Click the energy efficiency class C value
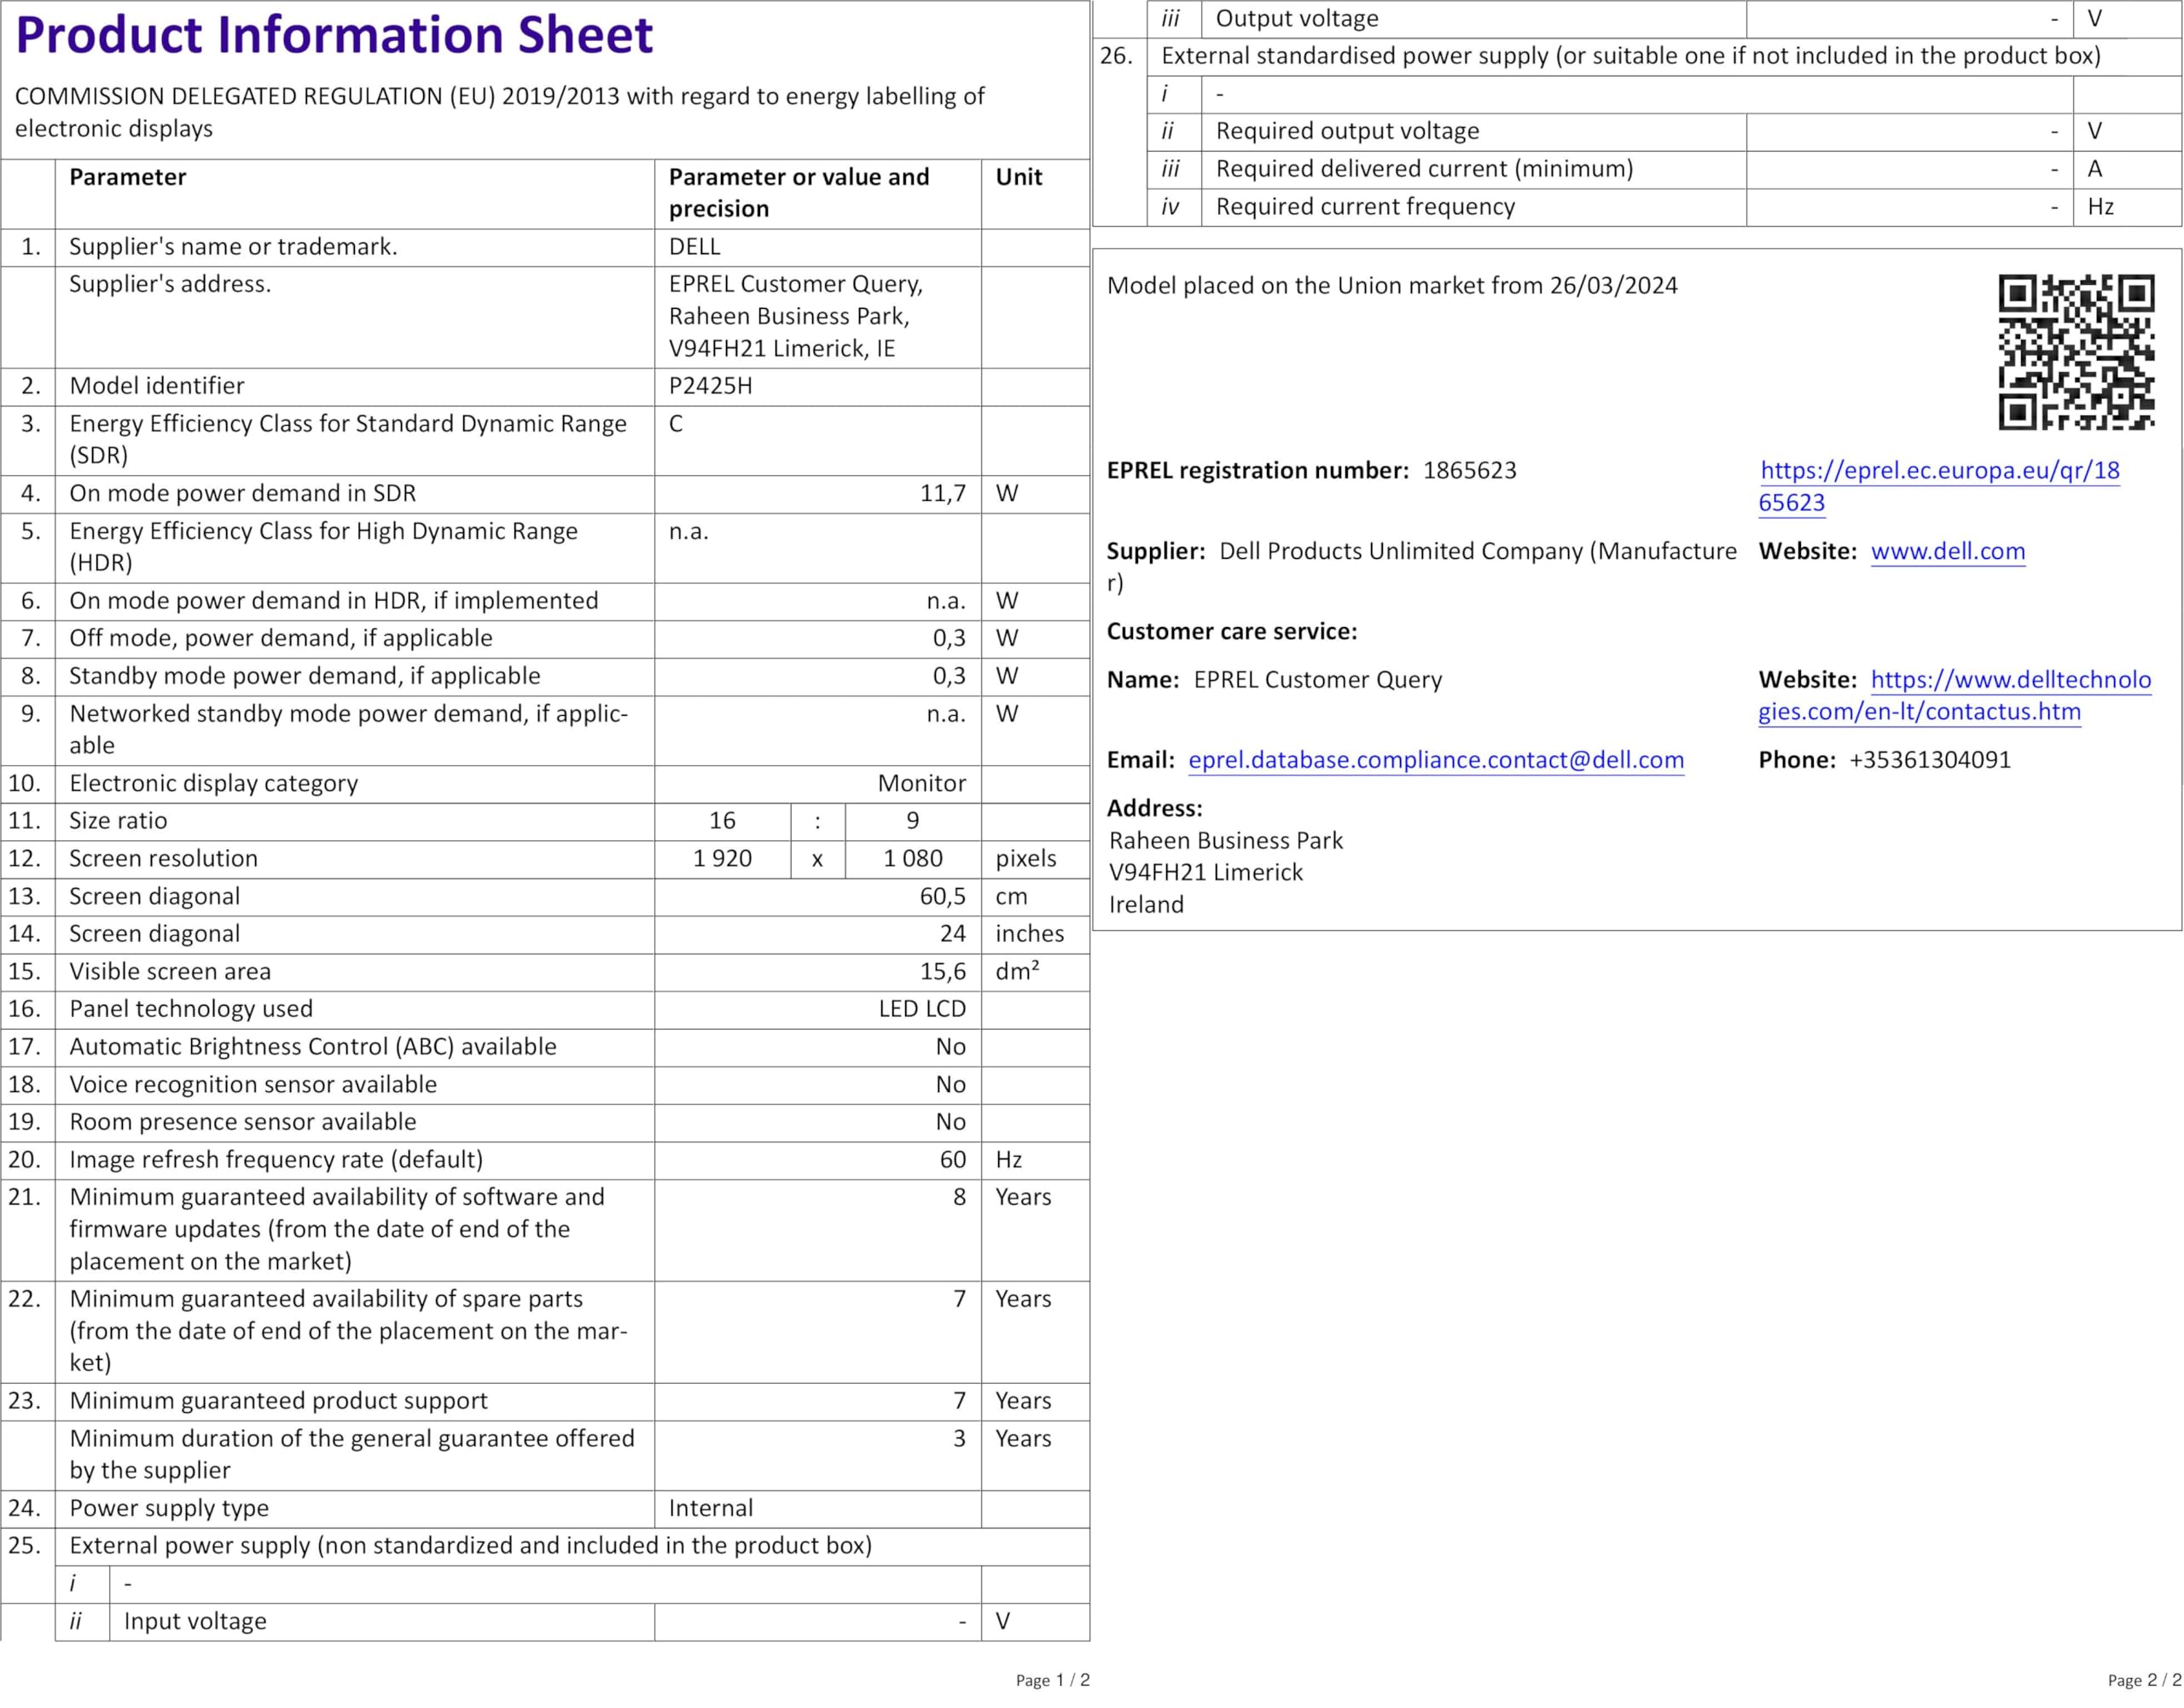 point(676,424)
